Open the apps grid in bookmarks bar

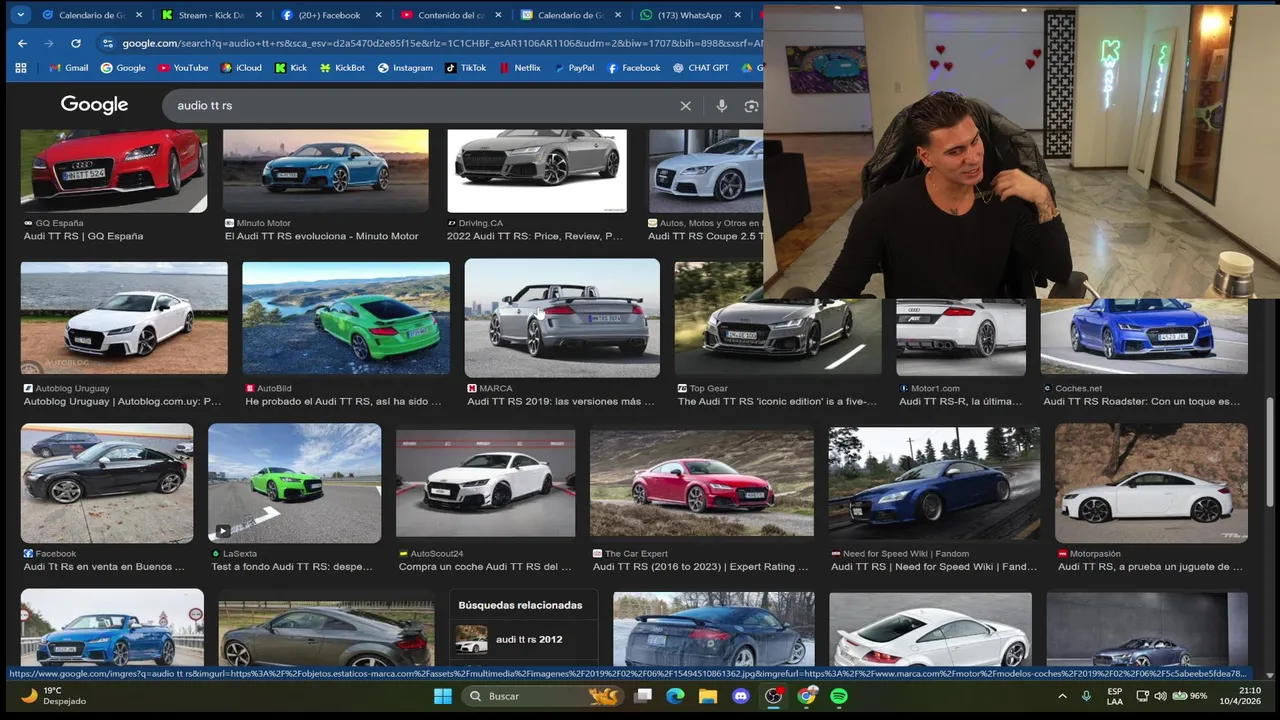click(x=21, y=68)
